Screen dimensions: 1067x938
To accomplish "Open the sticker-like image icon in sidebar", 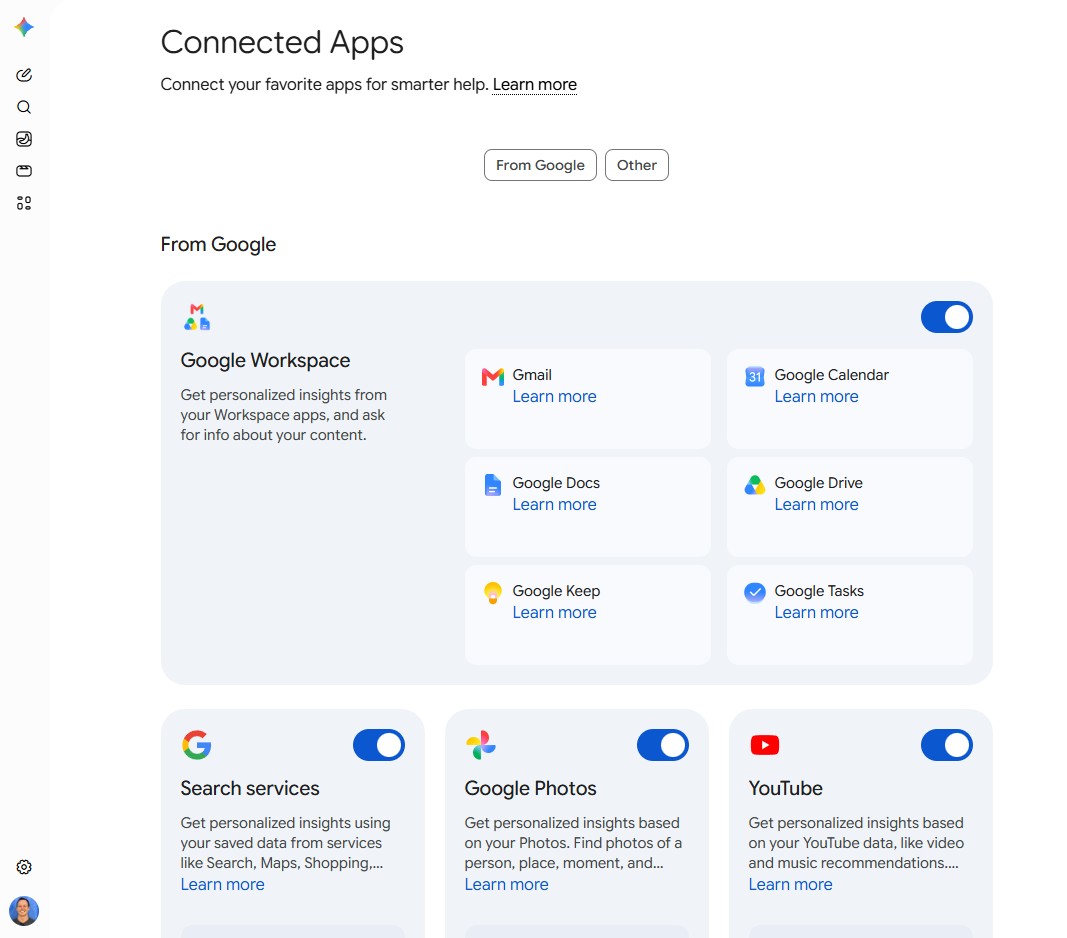I will click(x=24, y=139).
